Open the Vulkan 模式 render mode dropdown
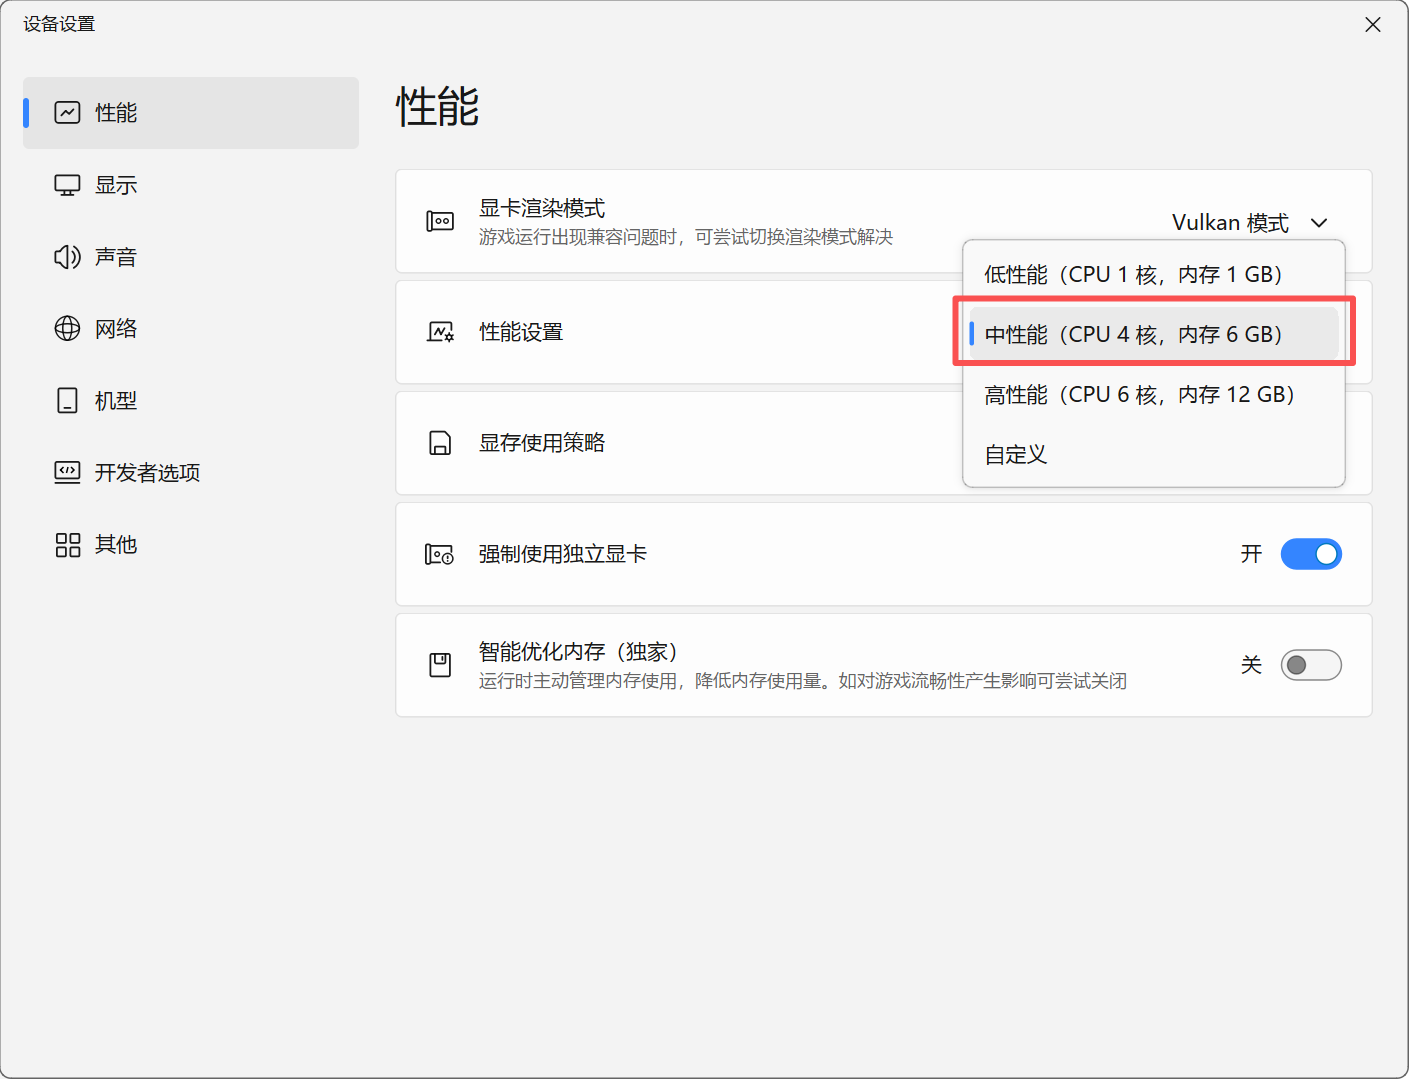The height and width of the screenshot is (1079, 1409). [x=1250, y=222]
